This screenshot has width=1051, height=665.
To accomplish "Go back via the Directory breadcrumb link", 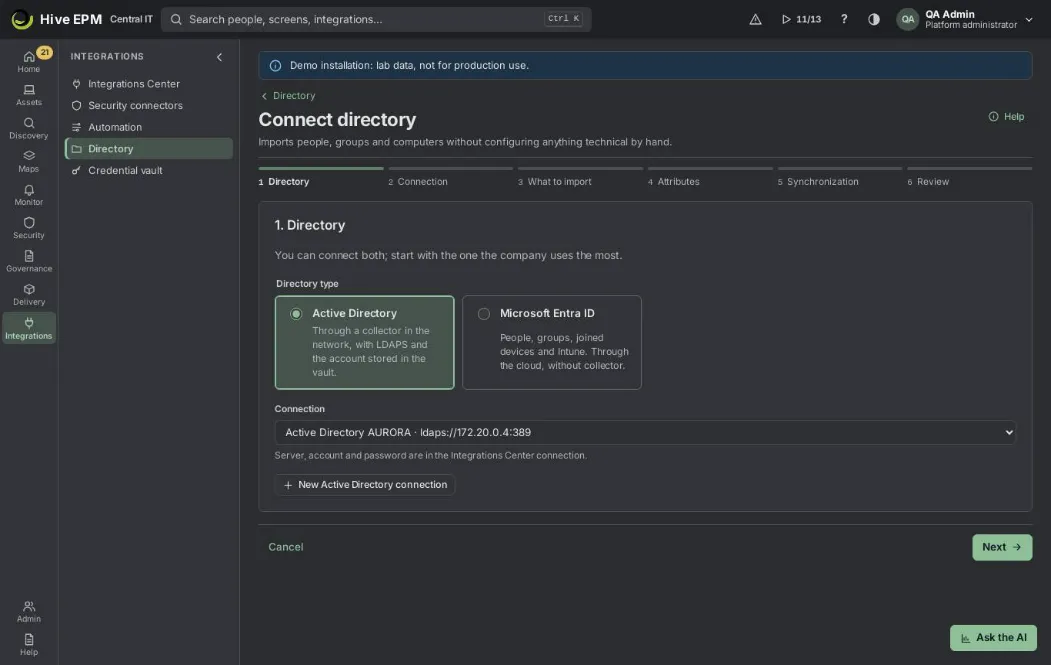I will click(288, 96).
